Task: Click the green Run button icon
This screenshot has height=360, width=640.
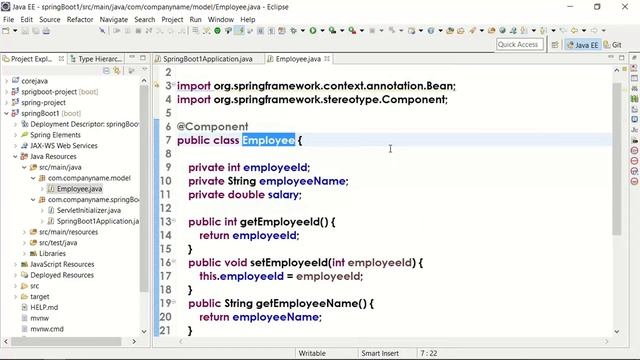Action: 313,31
